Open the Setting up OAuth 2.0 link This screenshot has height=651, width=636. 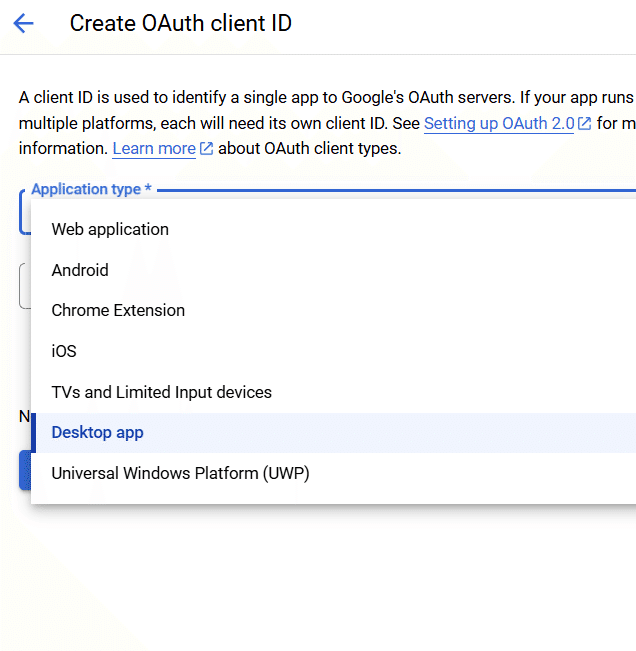click(499, 123)
